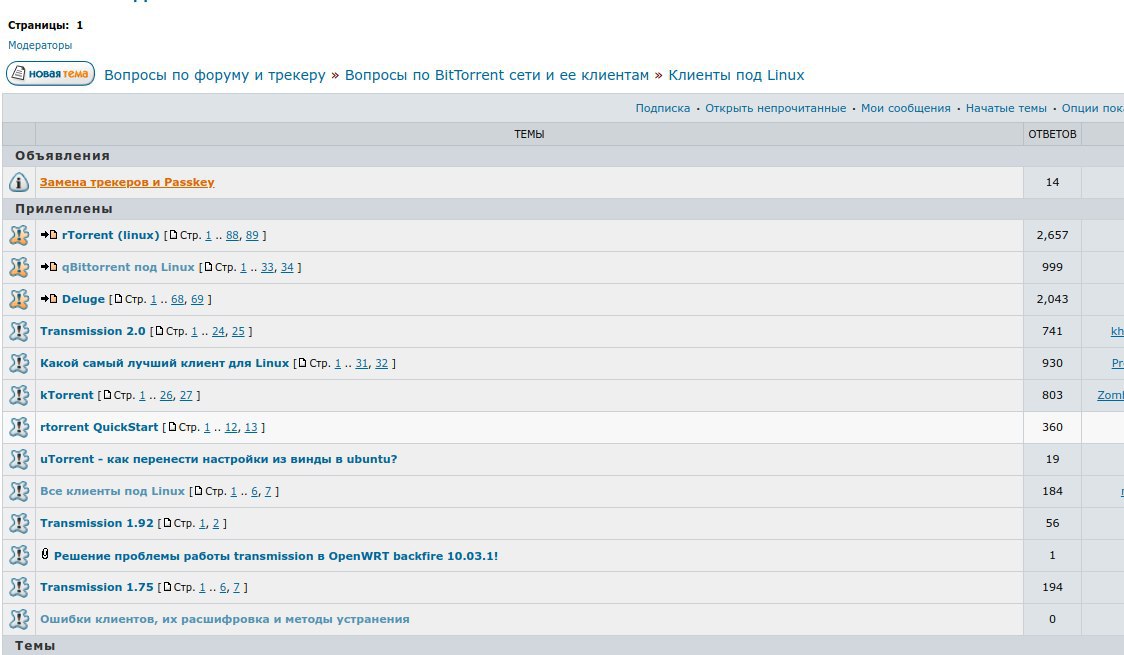Click info icon beside Замена трекеров announcement
The height and width of the screenshot is (655, 1124).
[x=19, y=182]
